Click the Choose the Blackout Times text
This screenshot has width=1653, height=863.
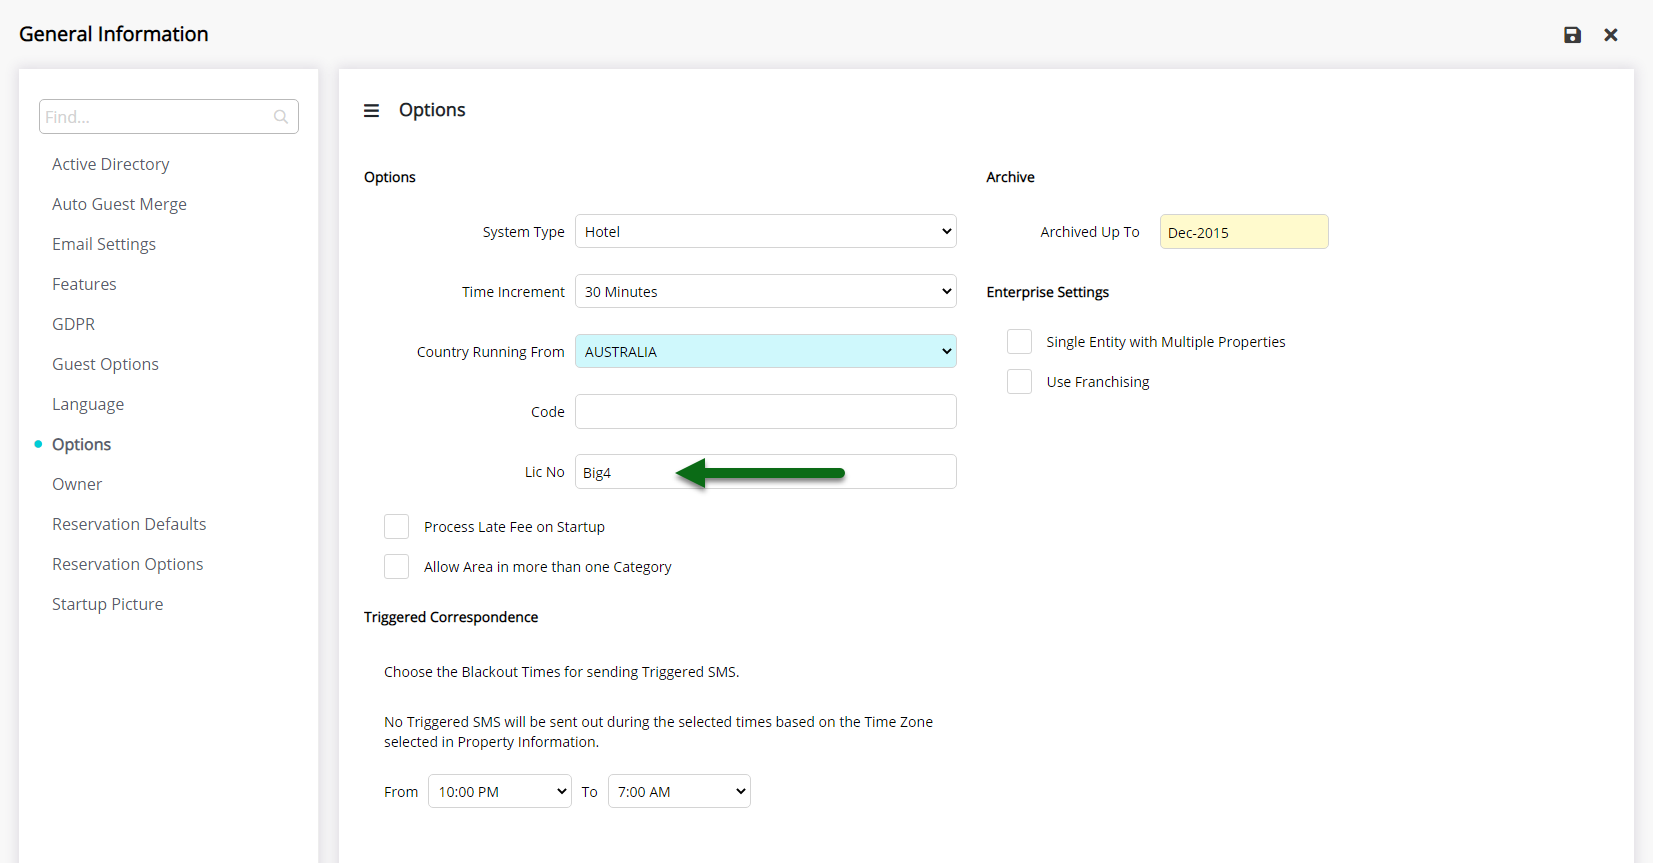point(562,672)
